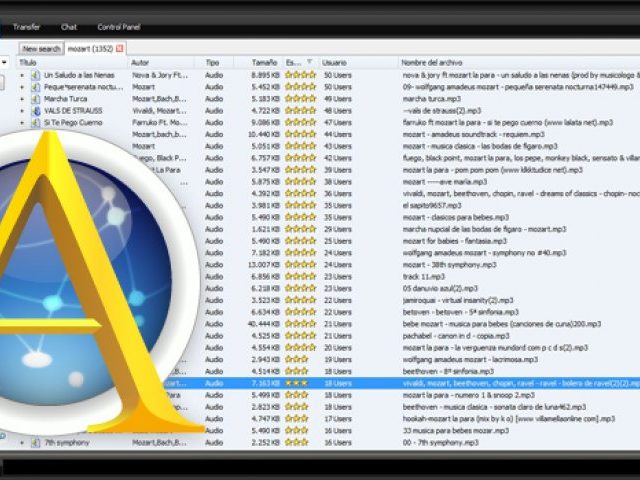The width and height of the screenshot is (640, 480).
Task: Sort by Nombre del archivo column
Action: point(432,62)
